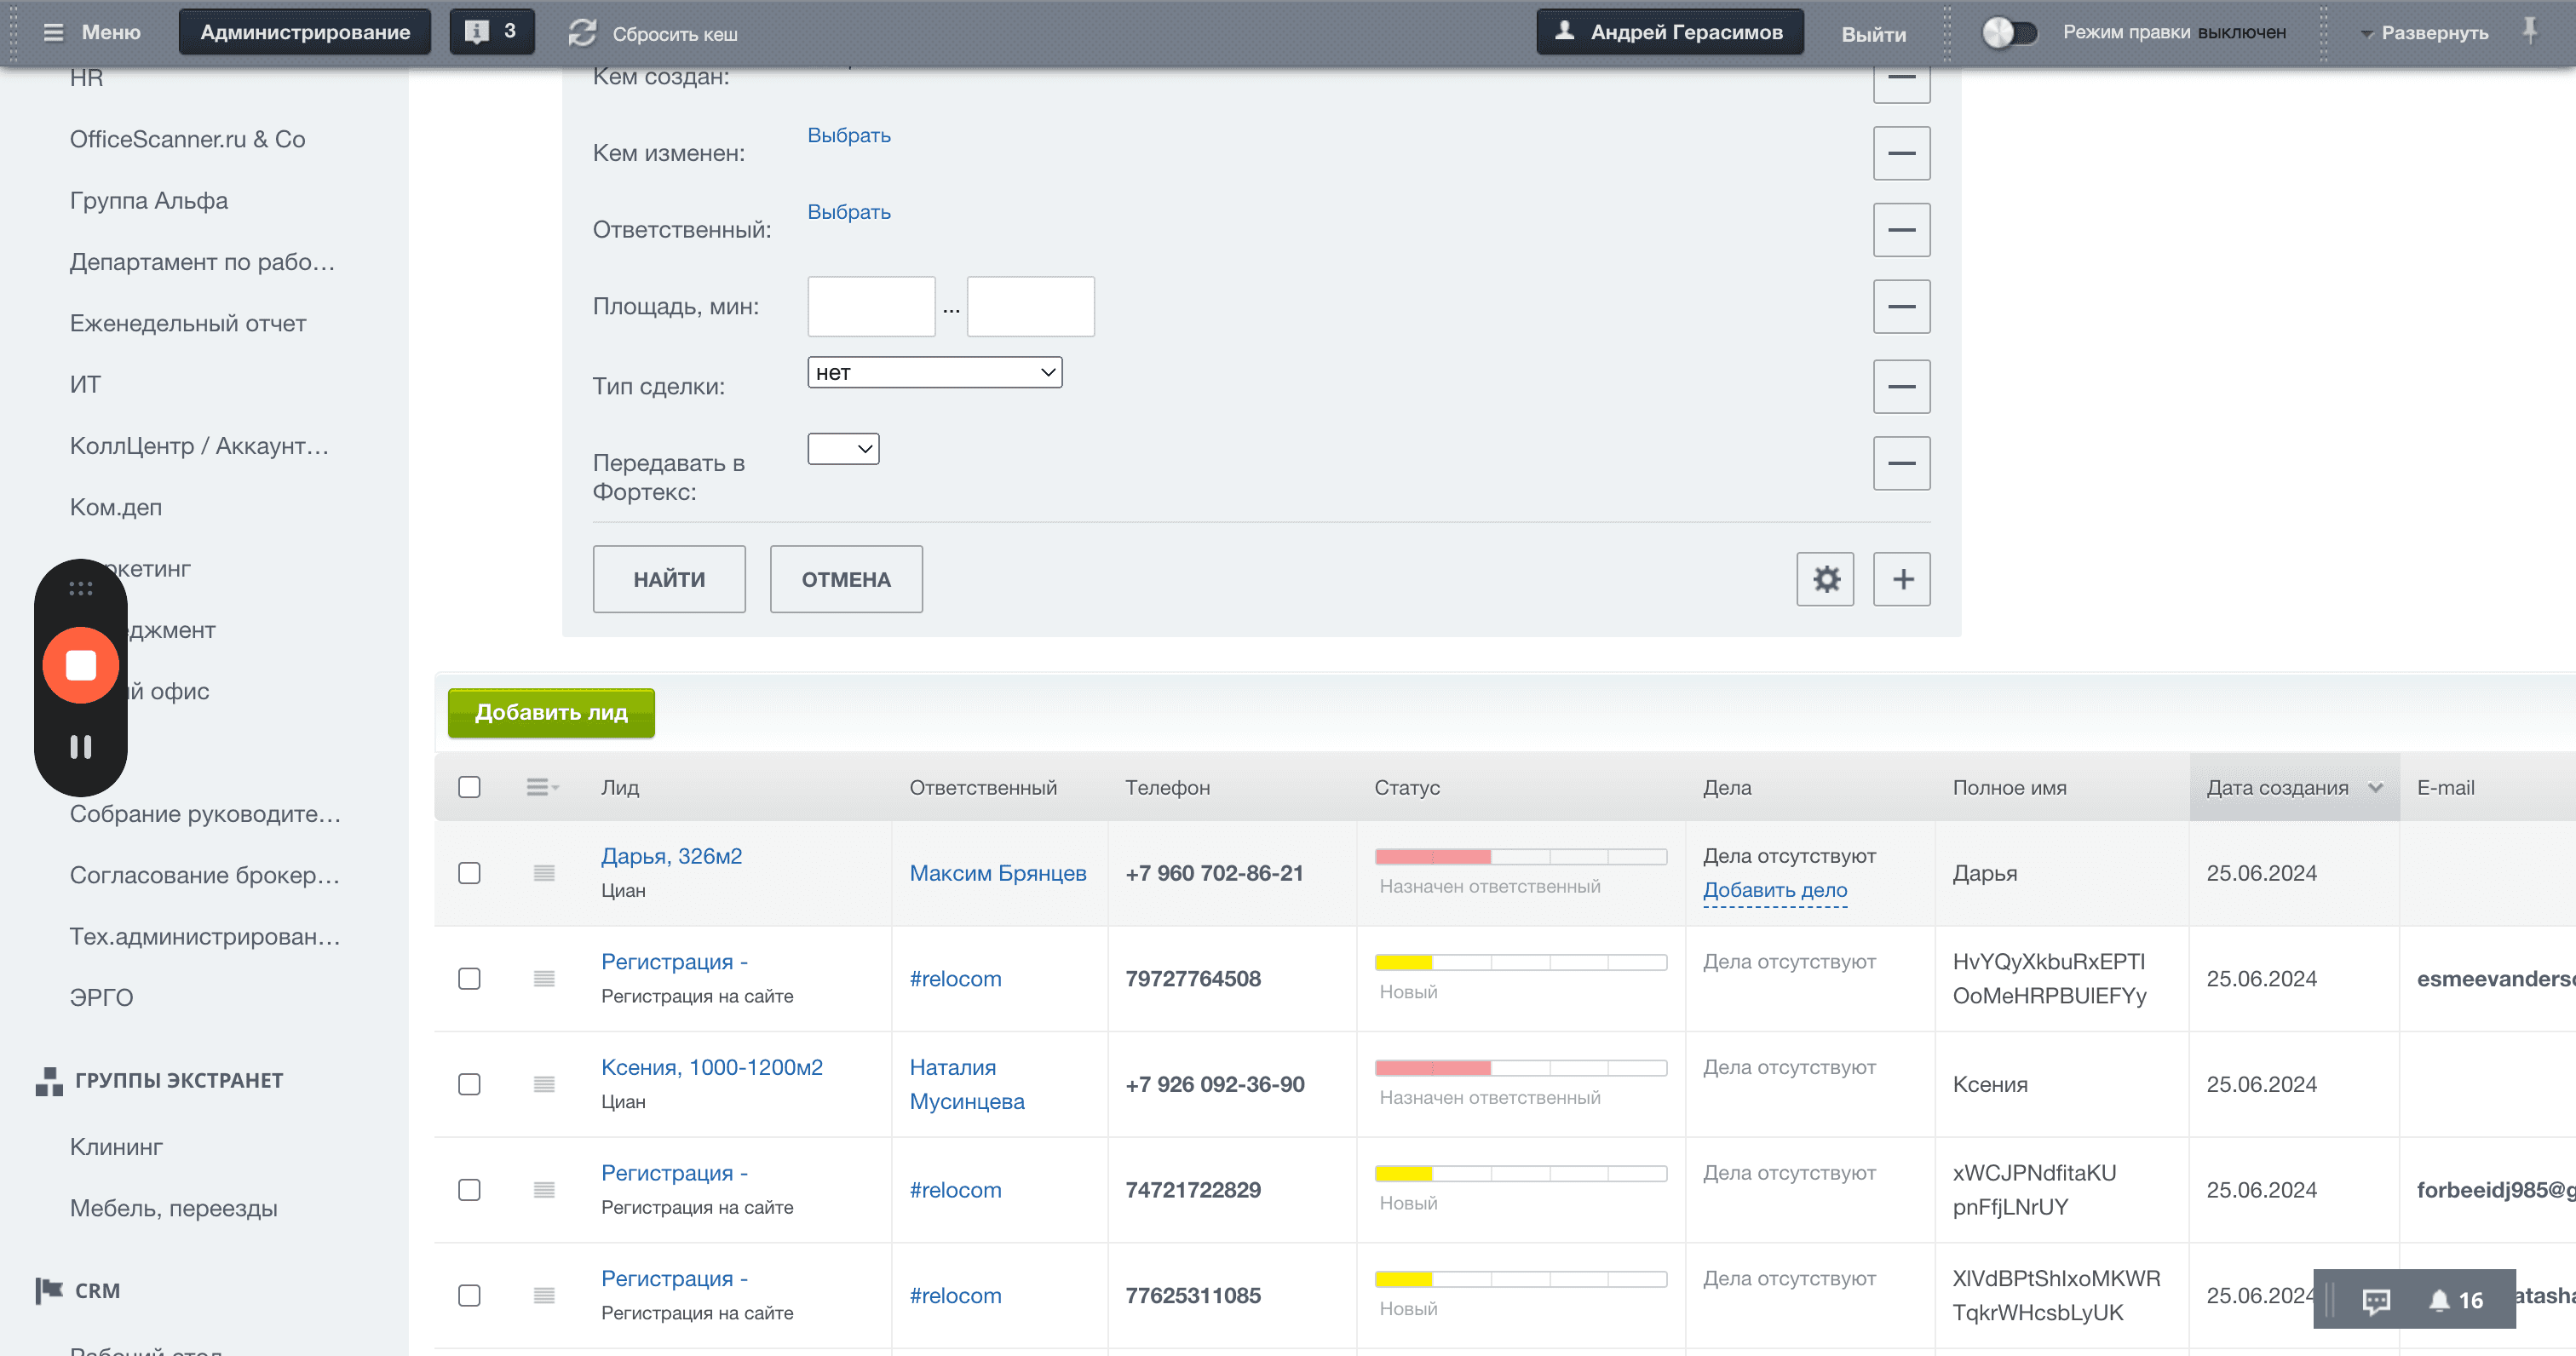Image resolution: width=2576 pixels, height=1356 pixels.
Task: Click the Сбросить кеш refresh icon
Action: 582,33
